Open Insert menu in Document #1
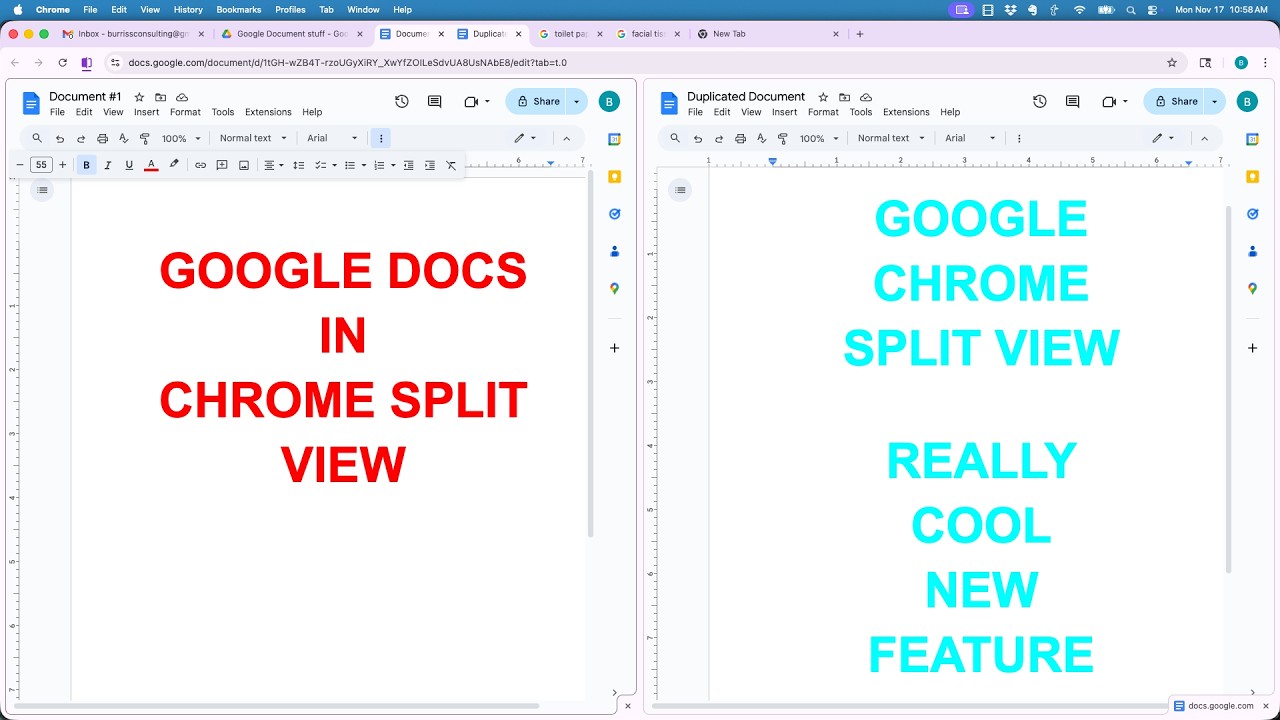The width and height of the screenshot is (1280, 720). pos(147,112)
